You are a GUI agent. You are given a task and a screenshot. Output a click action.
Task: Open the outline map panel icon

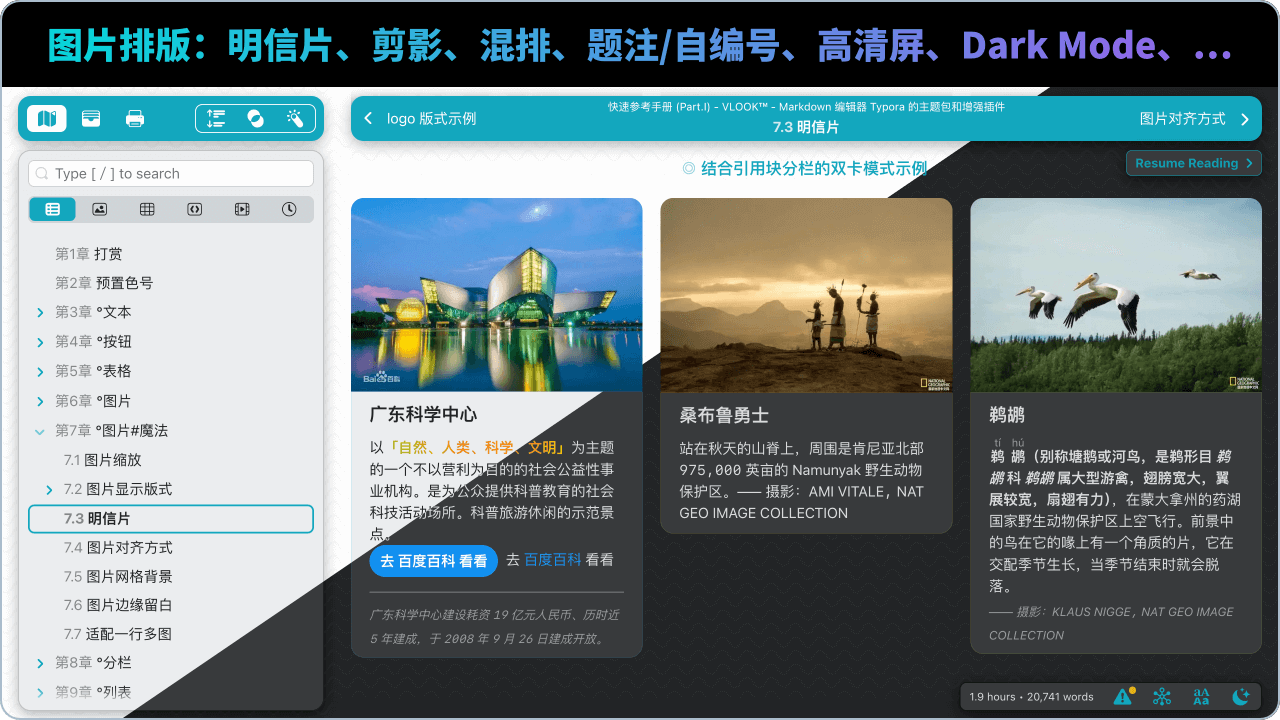(x=47, y=119)
